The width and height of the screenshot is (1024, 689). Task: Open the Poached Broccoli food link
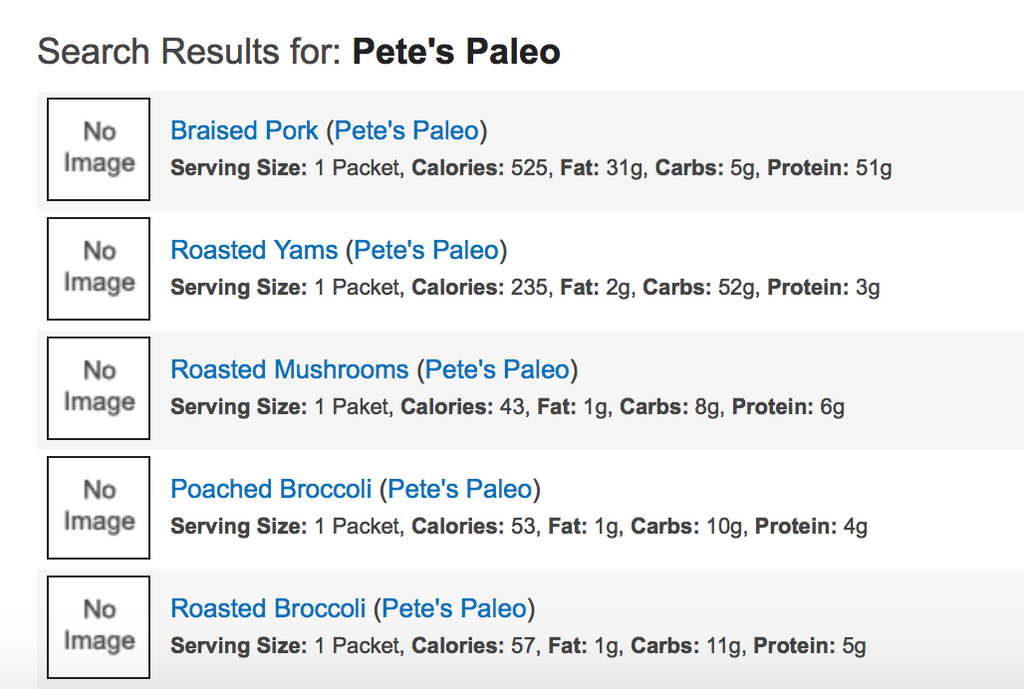pyautogui.click(x=271, y=489)
